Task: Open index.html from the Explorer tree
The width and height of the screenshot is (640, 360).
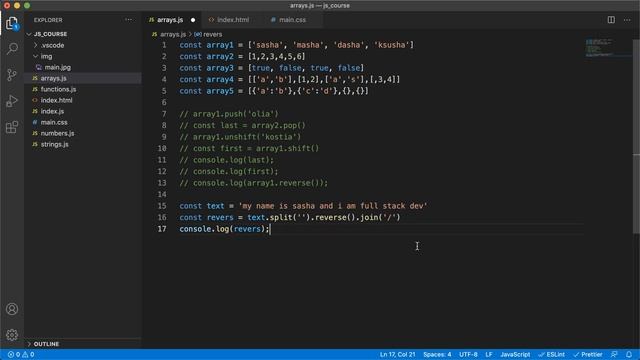Action: pos(83,100)
